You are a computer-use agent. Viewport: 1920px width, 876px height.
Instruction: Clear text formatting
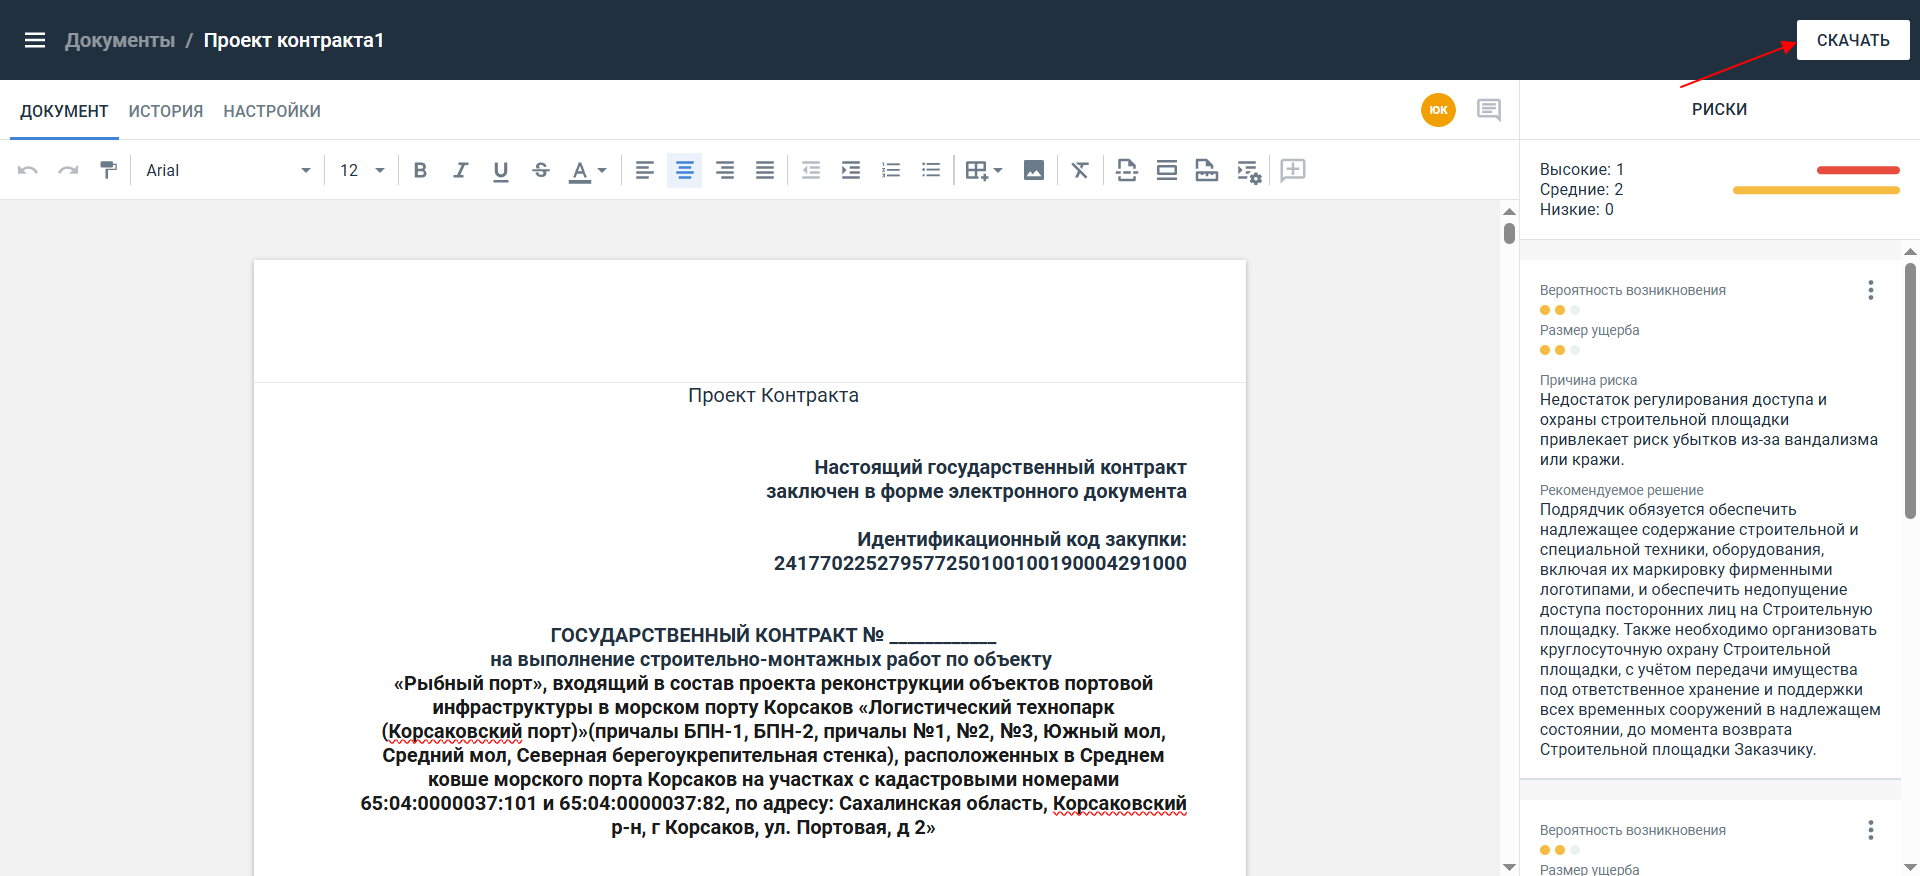coord(1080,170)
